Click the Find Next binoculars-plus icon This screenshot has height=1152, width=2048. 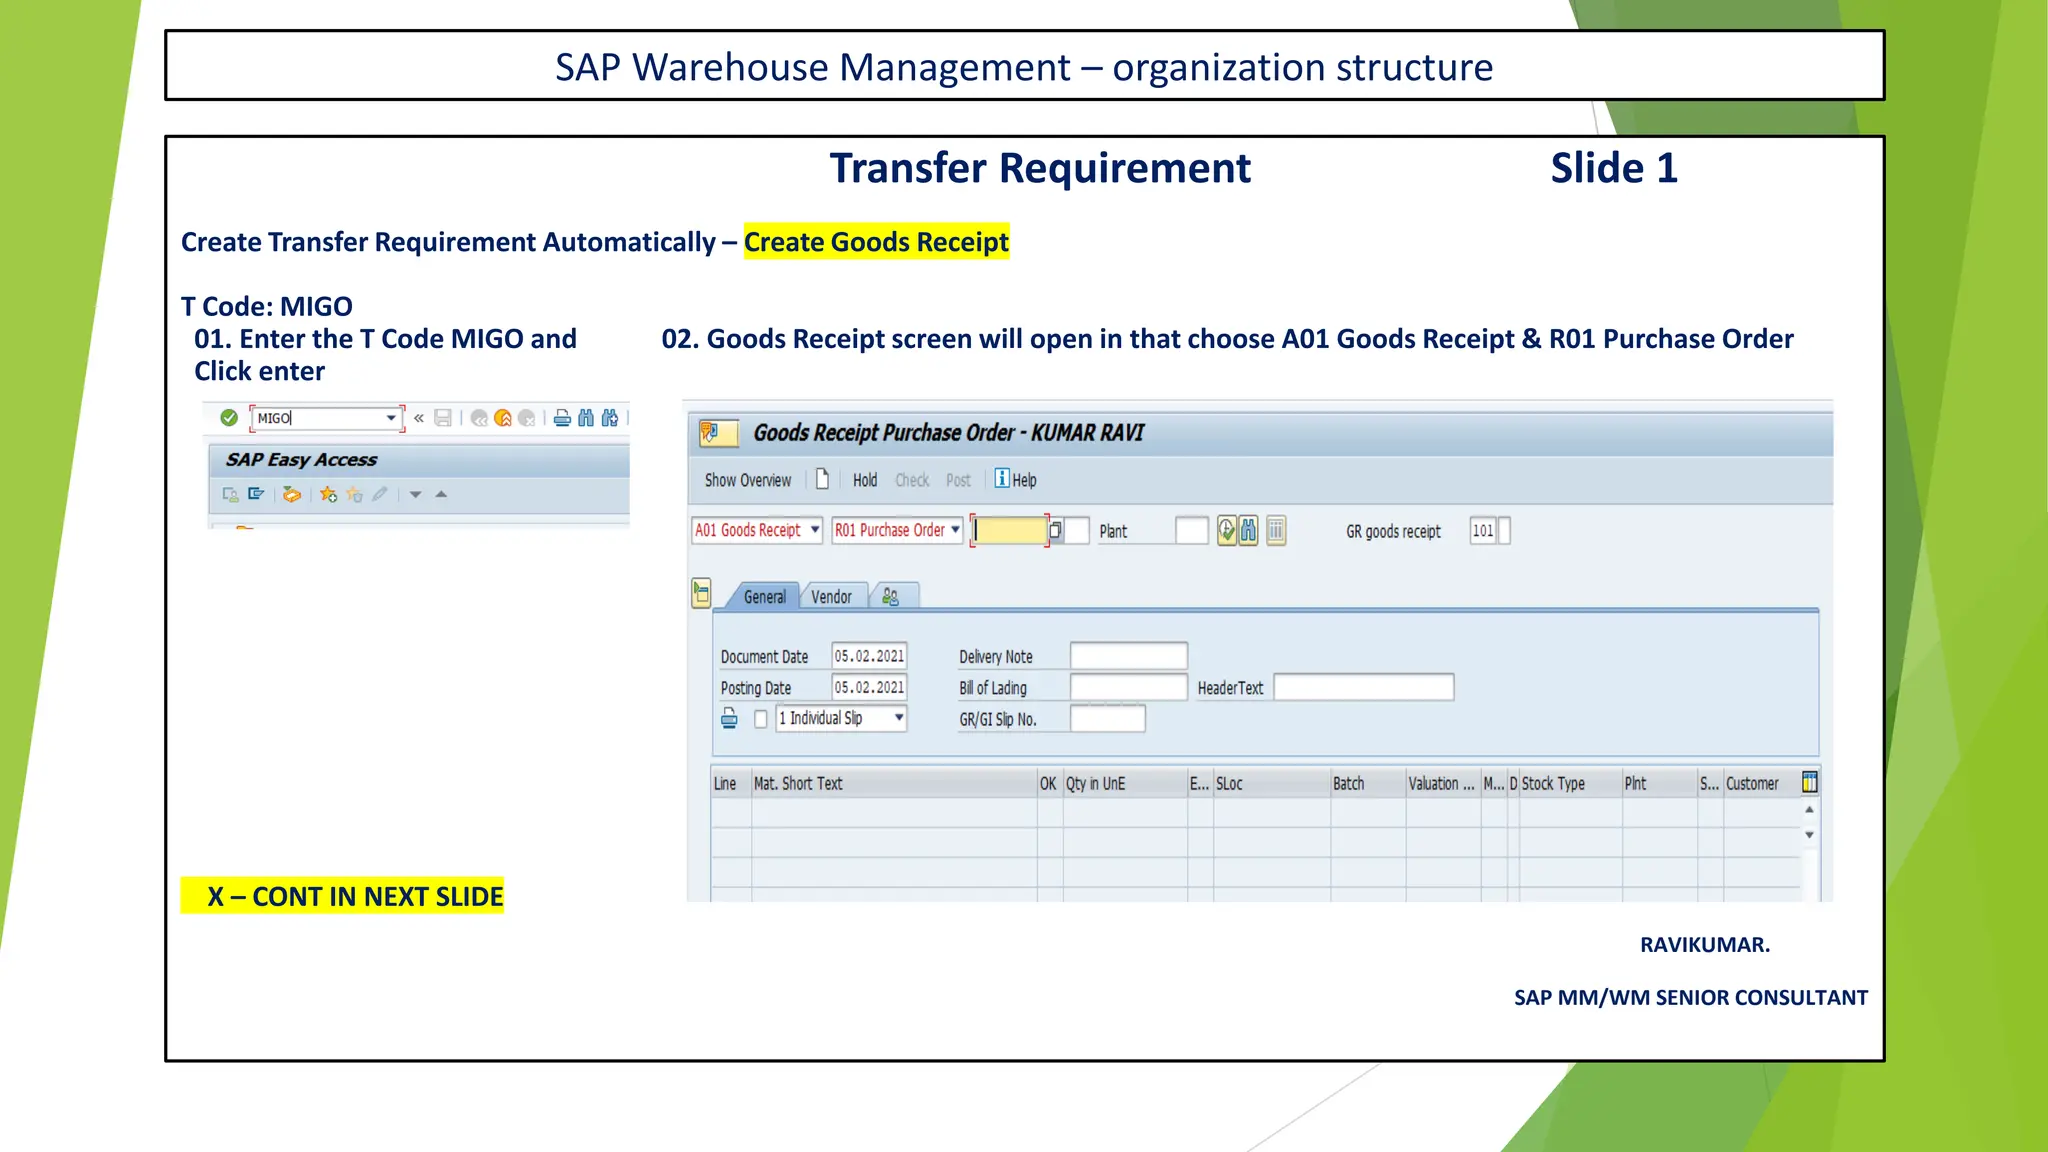(610, 418)
